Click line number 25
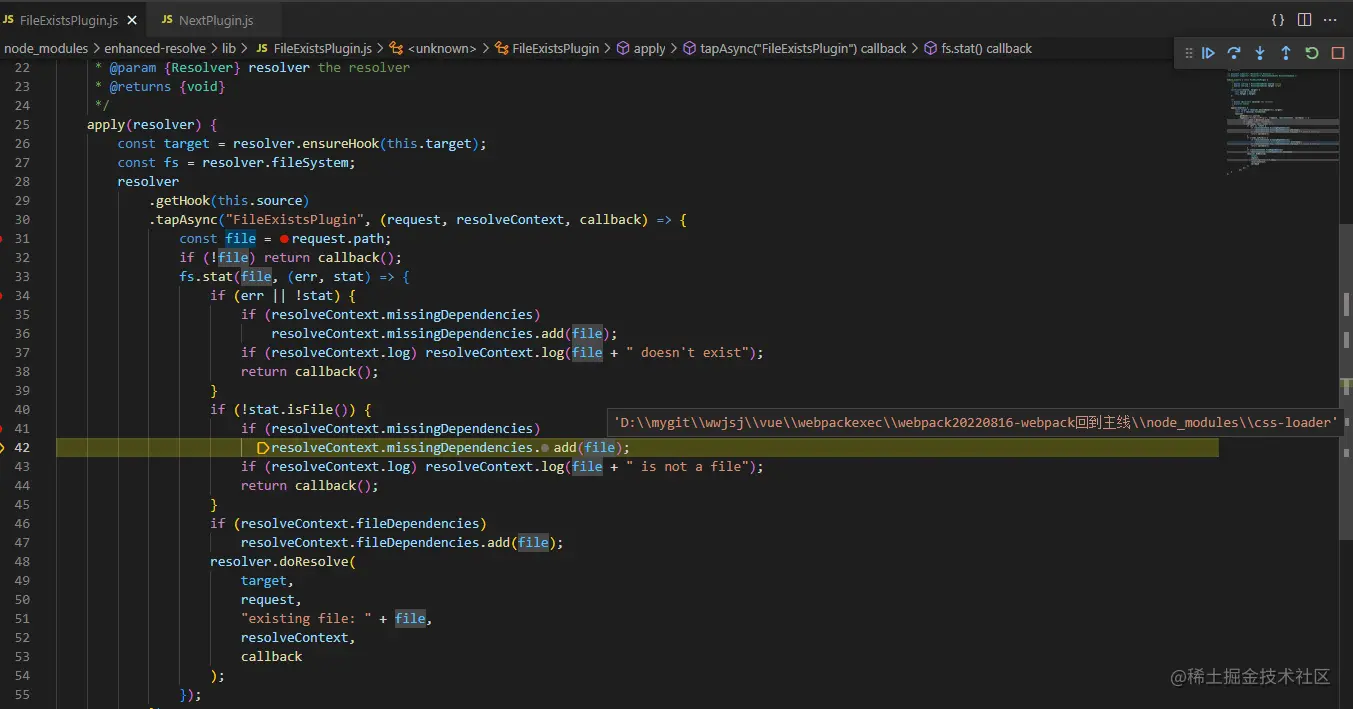This screenshot has width=1353, height=709. point(22,125)
